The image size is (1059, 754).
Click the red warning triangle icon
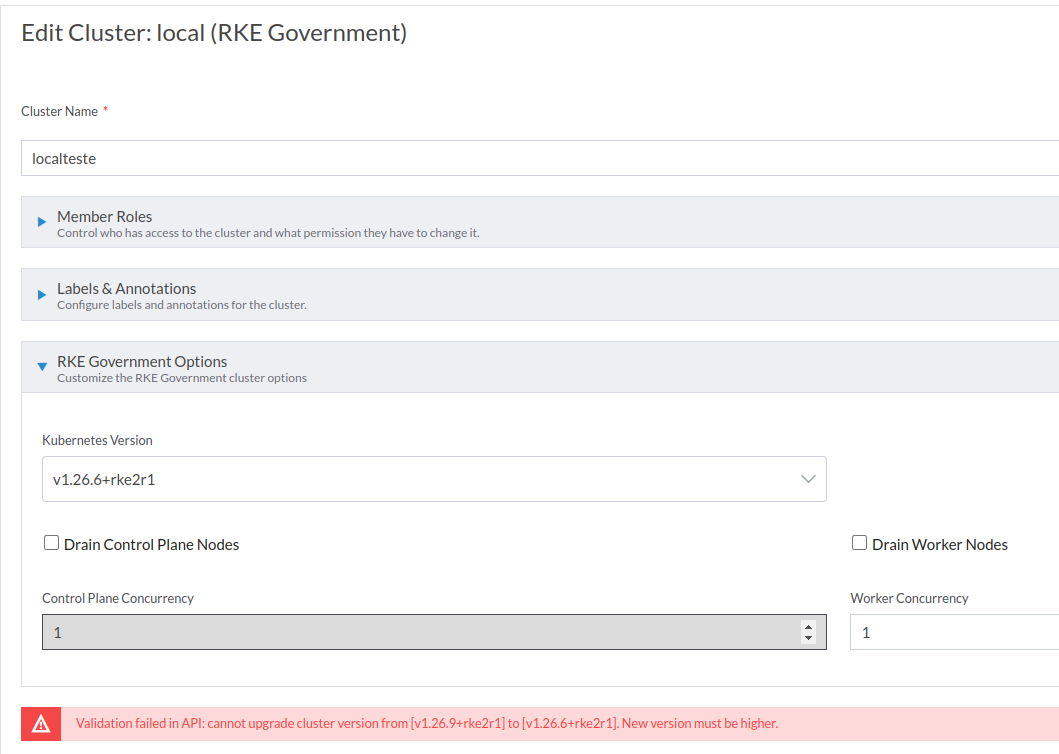pos(40,722)
